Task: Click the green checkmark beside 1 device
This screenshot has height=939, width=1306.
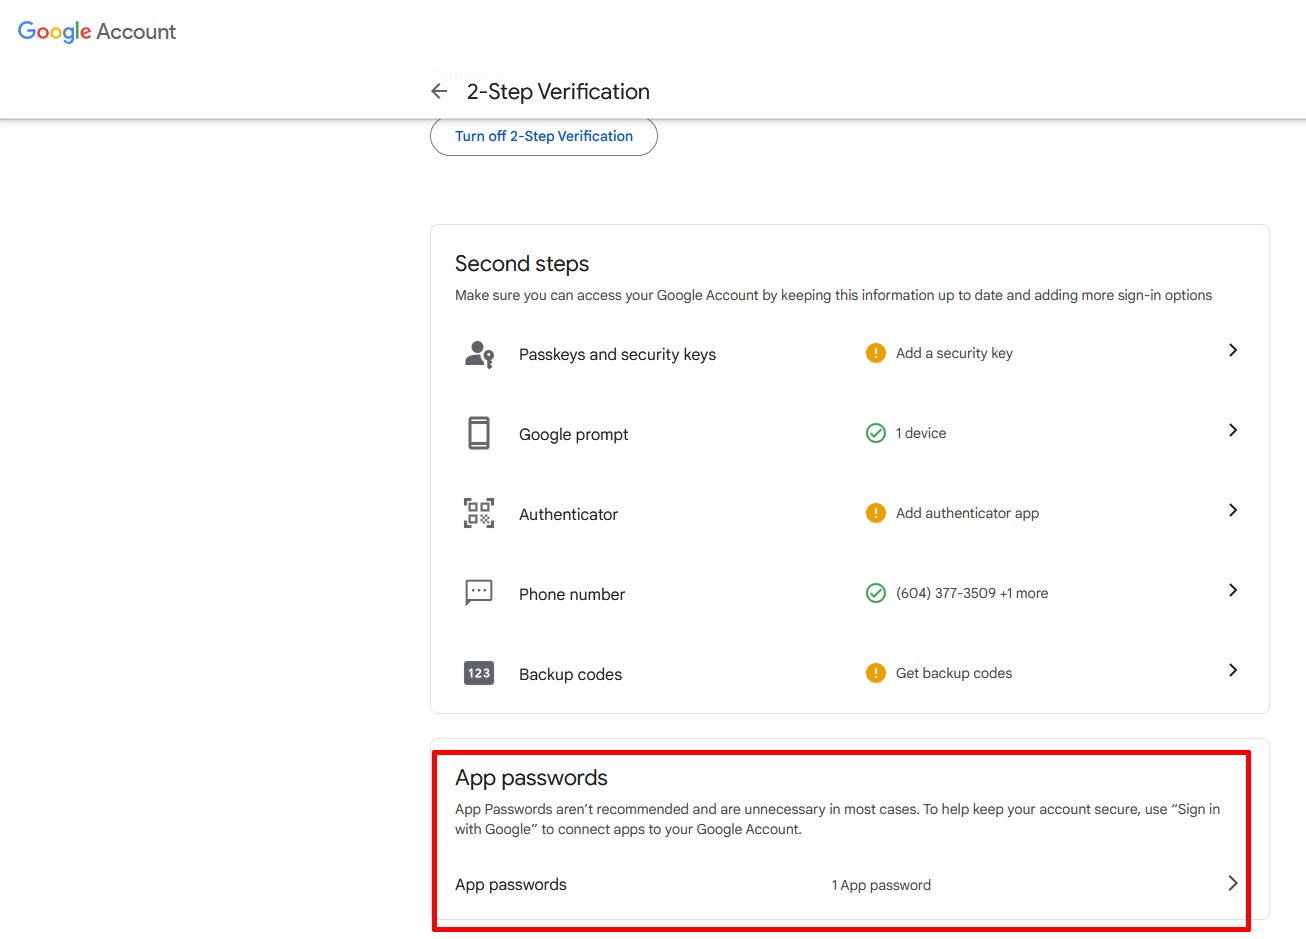Action: coord(876,433)
